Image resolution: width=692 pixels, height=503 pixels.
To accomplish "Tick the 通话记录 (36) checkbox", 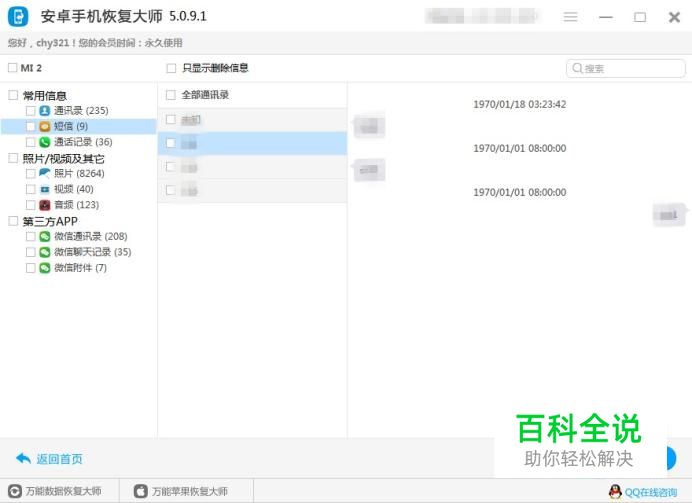I will (30, 142).
